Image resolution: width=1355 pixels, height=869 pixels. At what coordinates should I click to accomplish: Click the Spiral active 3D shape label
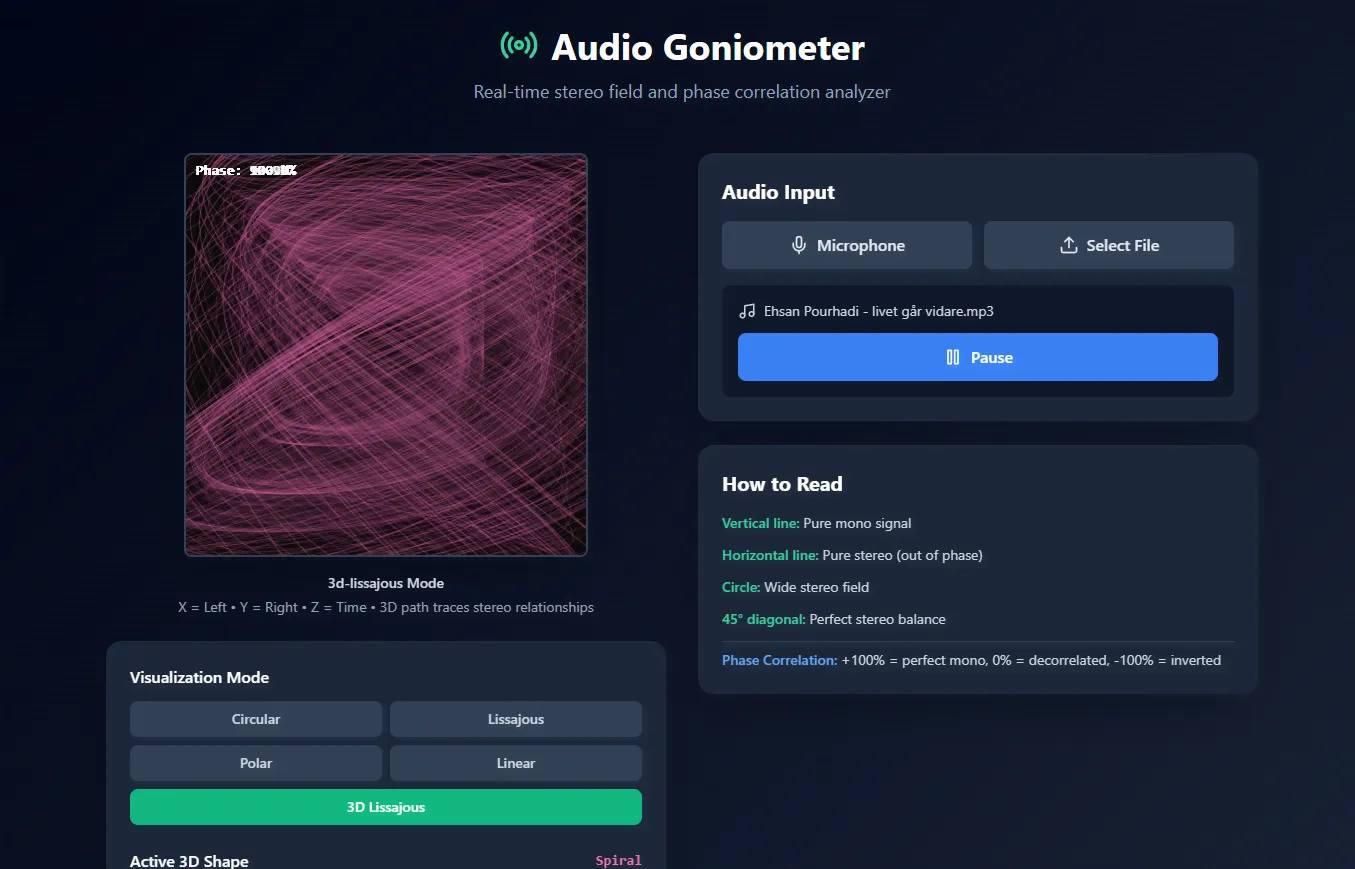(618, 860)
